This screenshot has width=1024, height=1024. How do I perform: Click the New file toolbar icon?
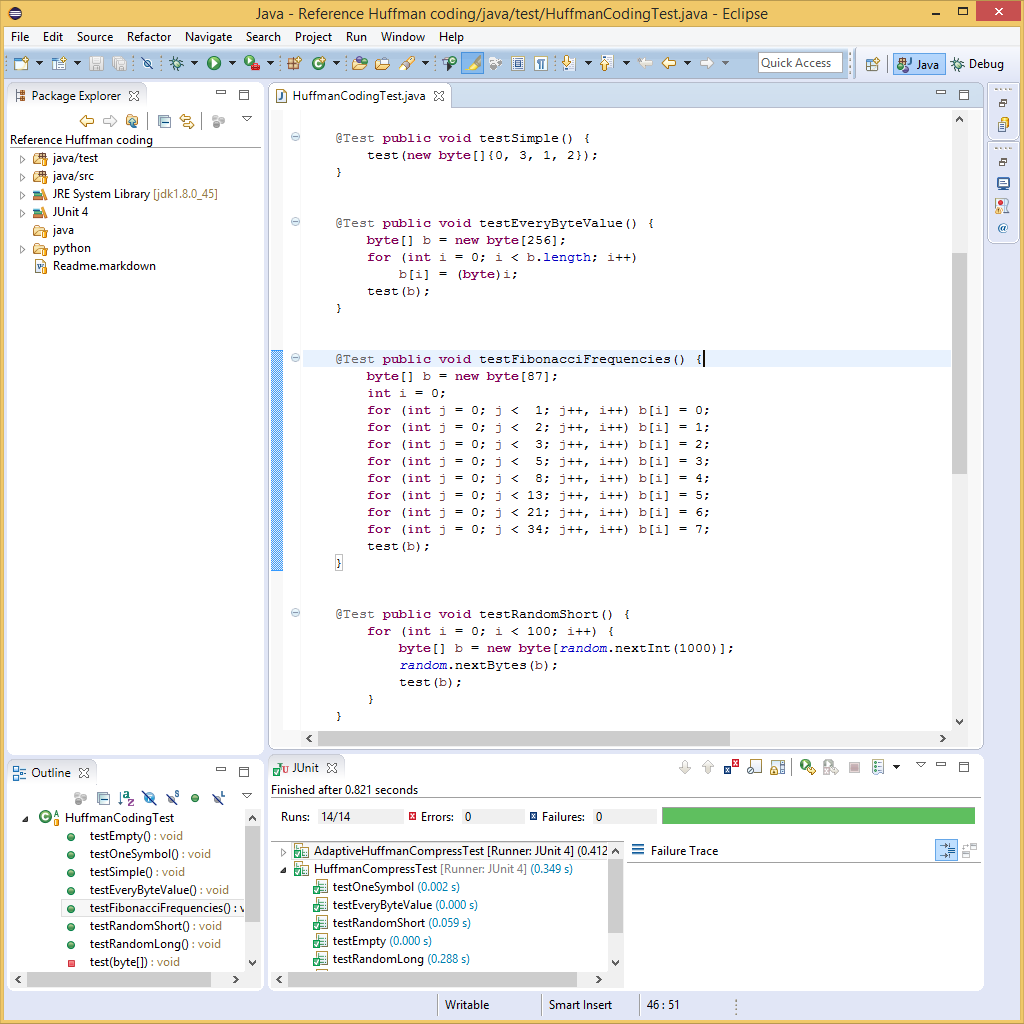click(22, 63)
